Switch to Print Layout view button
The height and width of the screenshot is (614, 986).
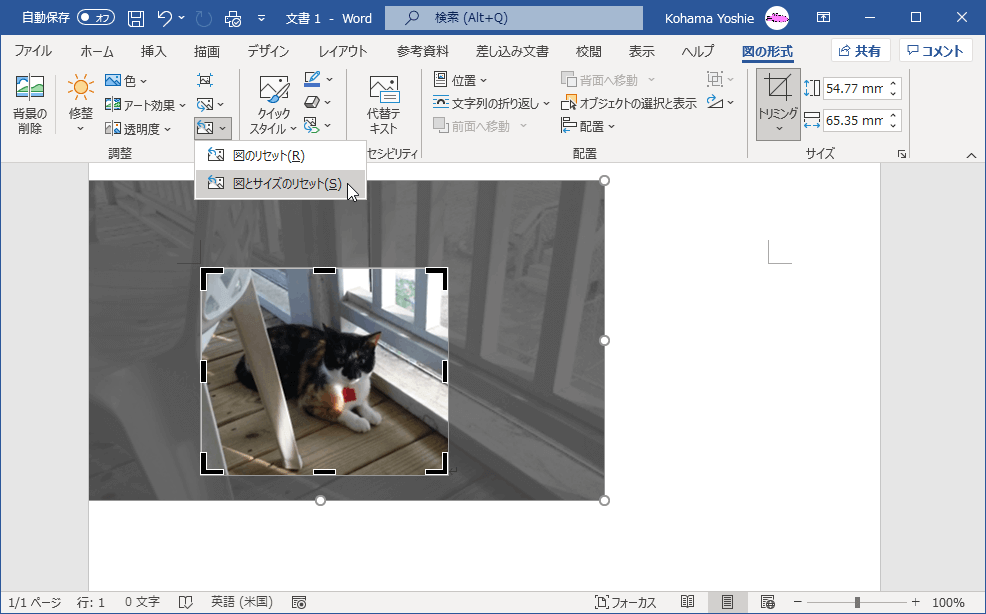[x=727, y=602]
